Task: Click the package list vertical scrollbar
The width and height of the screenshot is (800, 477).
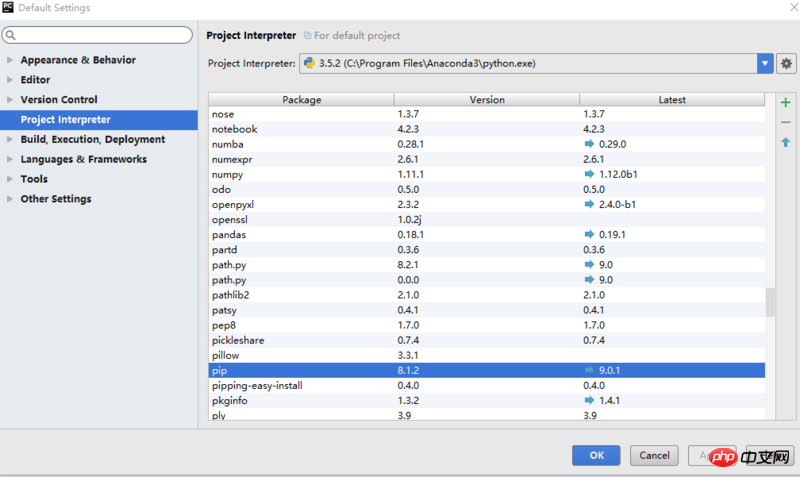Action: (769, 302)
